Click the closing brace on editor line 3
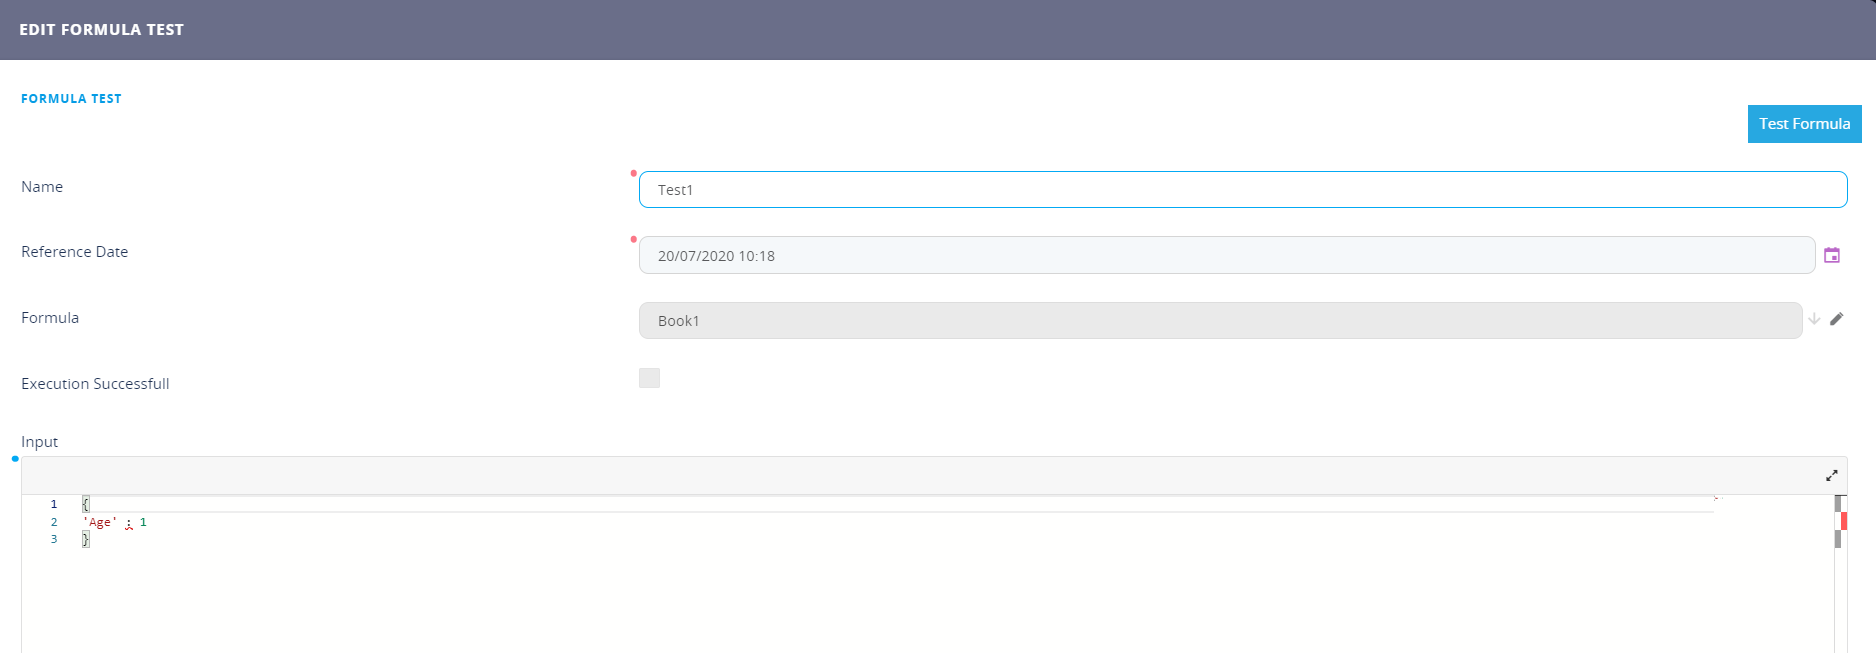Screen dimensions: 1876x653 coord(86,539)
